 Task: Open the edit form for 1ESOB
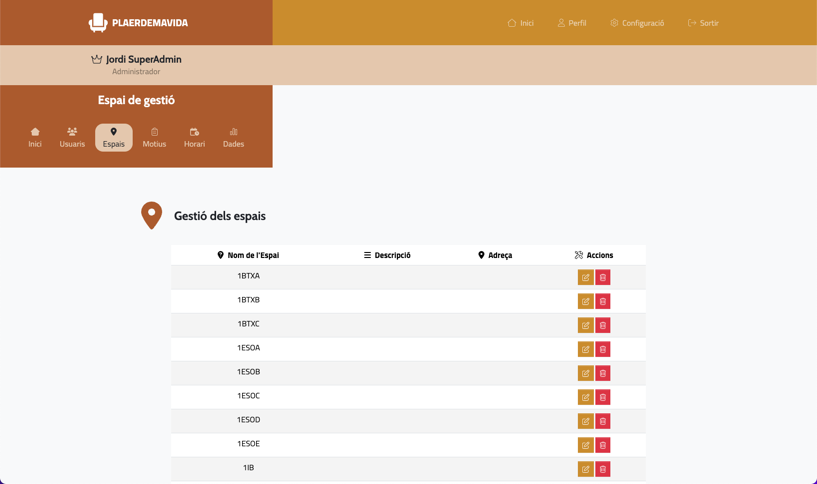[585, 373]
